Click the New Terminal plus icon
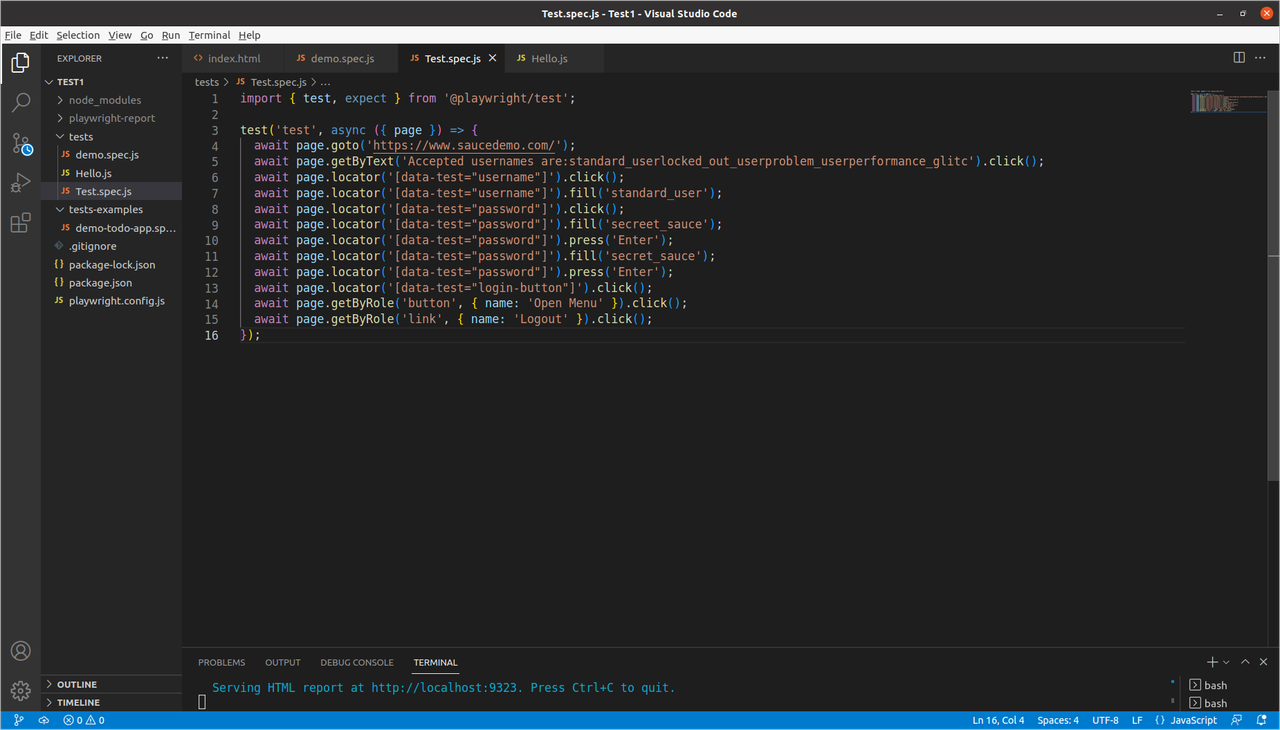Screen dimensions: 1280x730 coord(1212,662)
